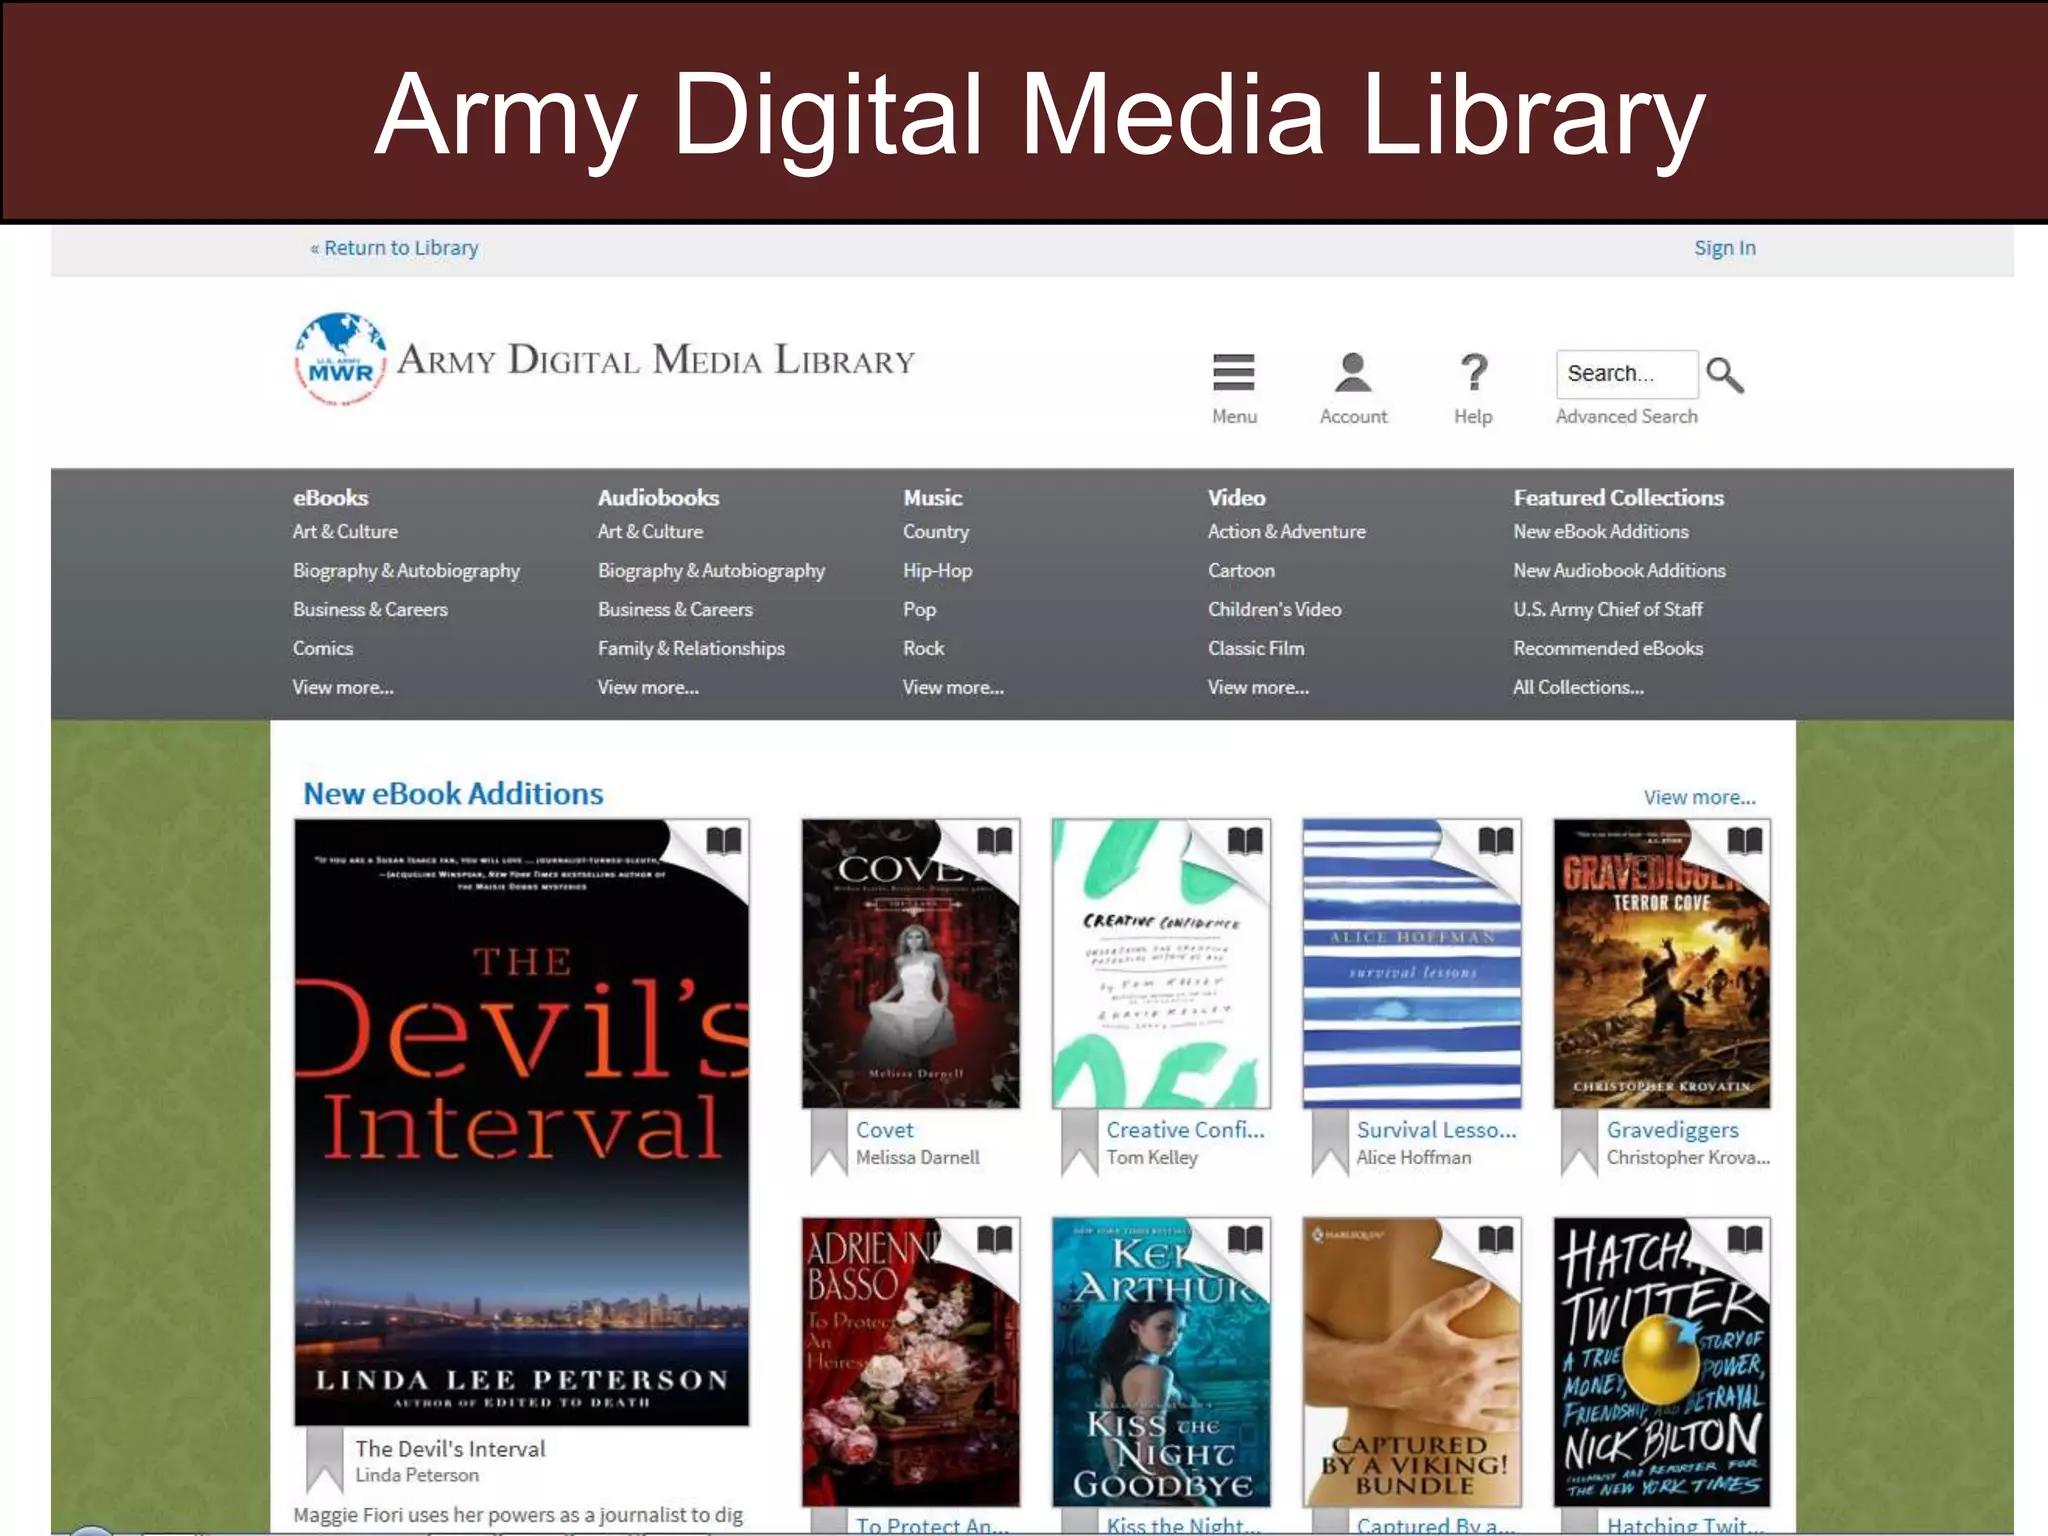Click the eBook icon on Covet cover
This screenshot has height=1536, width=2048.
pyautogui.click(x=994, y=840)
